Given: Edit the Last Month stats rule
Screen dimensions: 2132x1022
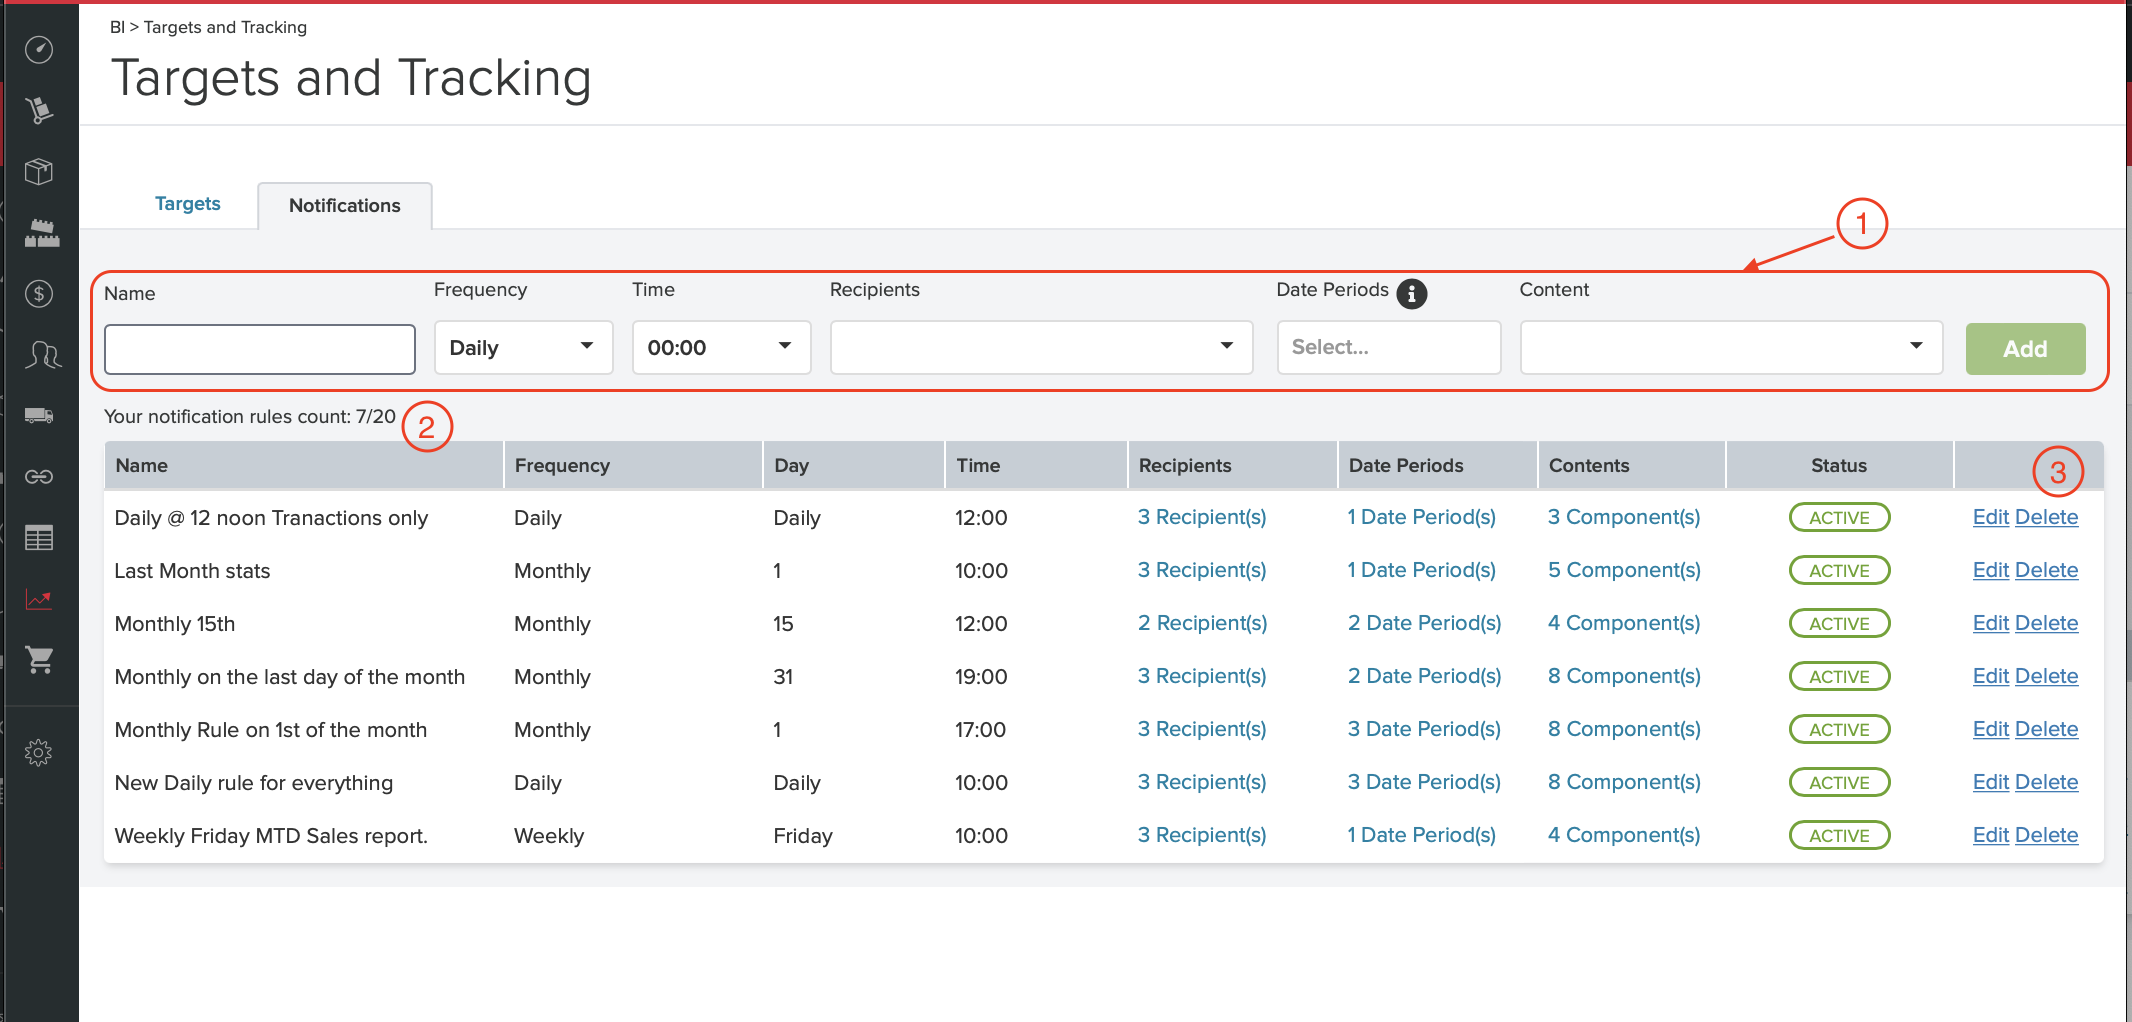Looking at the screenshot, I should point(1990,570).
